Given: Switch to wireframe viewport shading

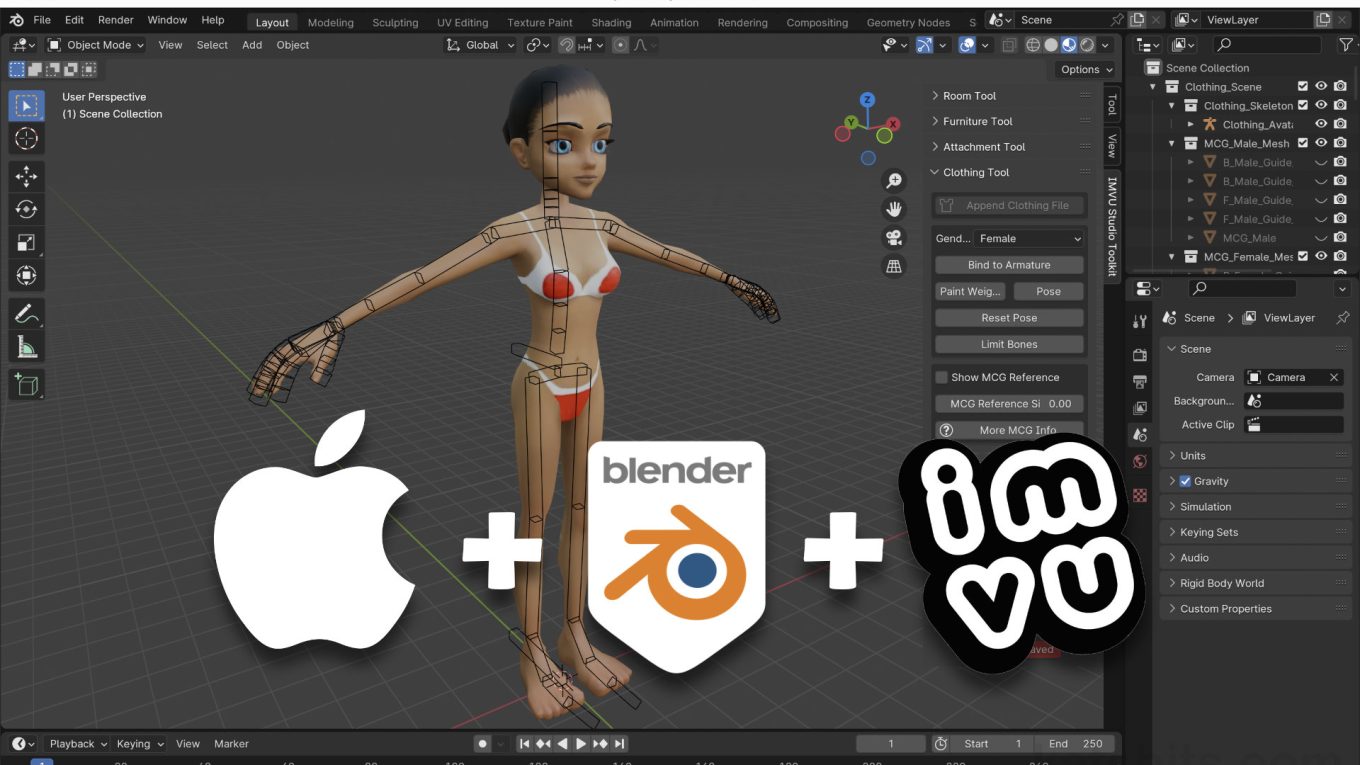Looking at the screenshot, I should (x=1034, y=45).
